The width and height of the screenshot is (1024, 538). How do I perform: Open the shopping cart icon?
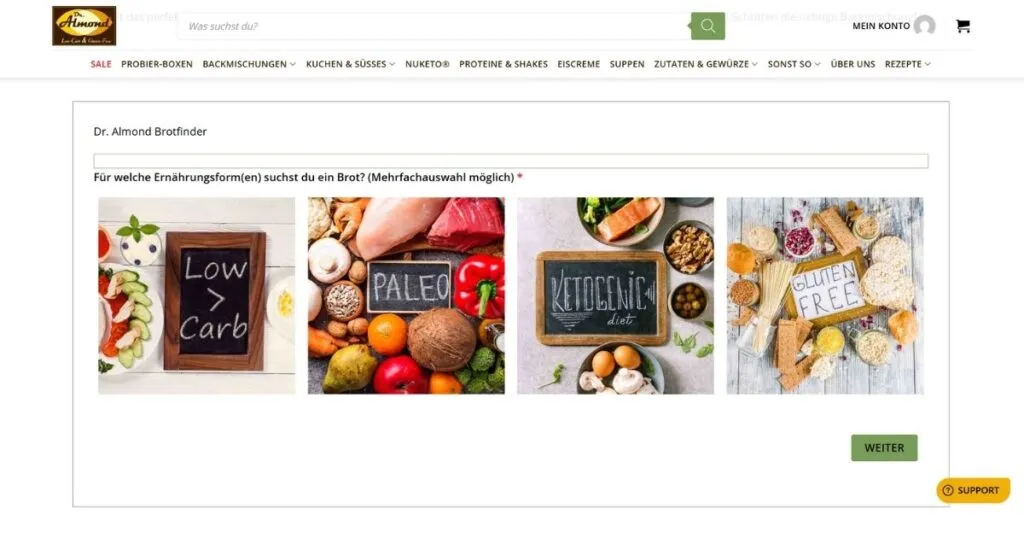[x=963, y=26]
